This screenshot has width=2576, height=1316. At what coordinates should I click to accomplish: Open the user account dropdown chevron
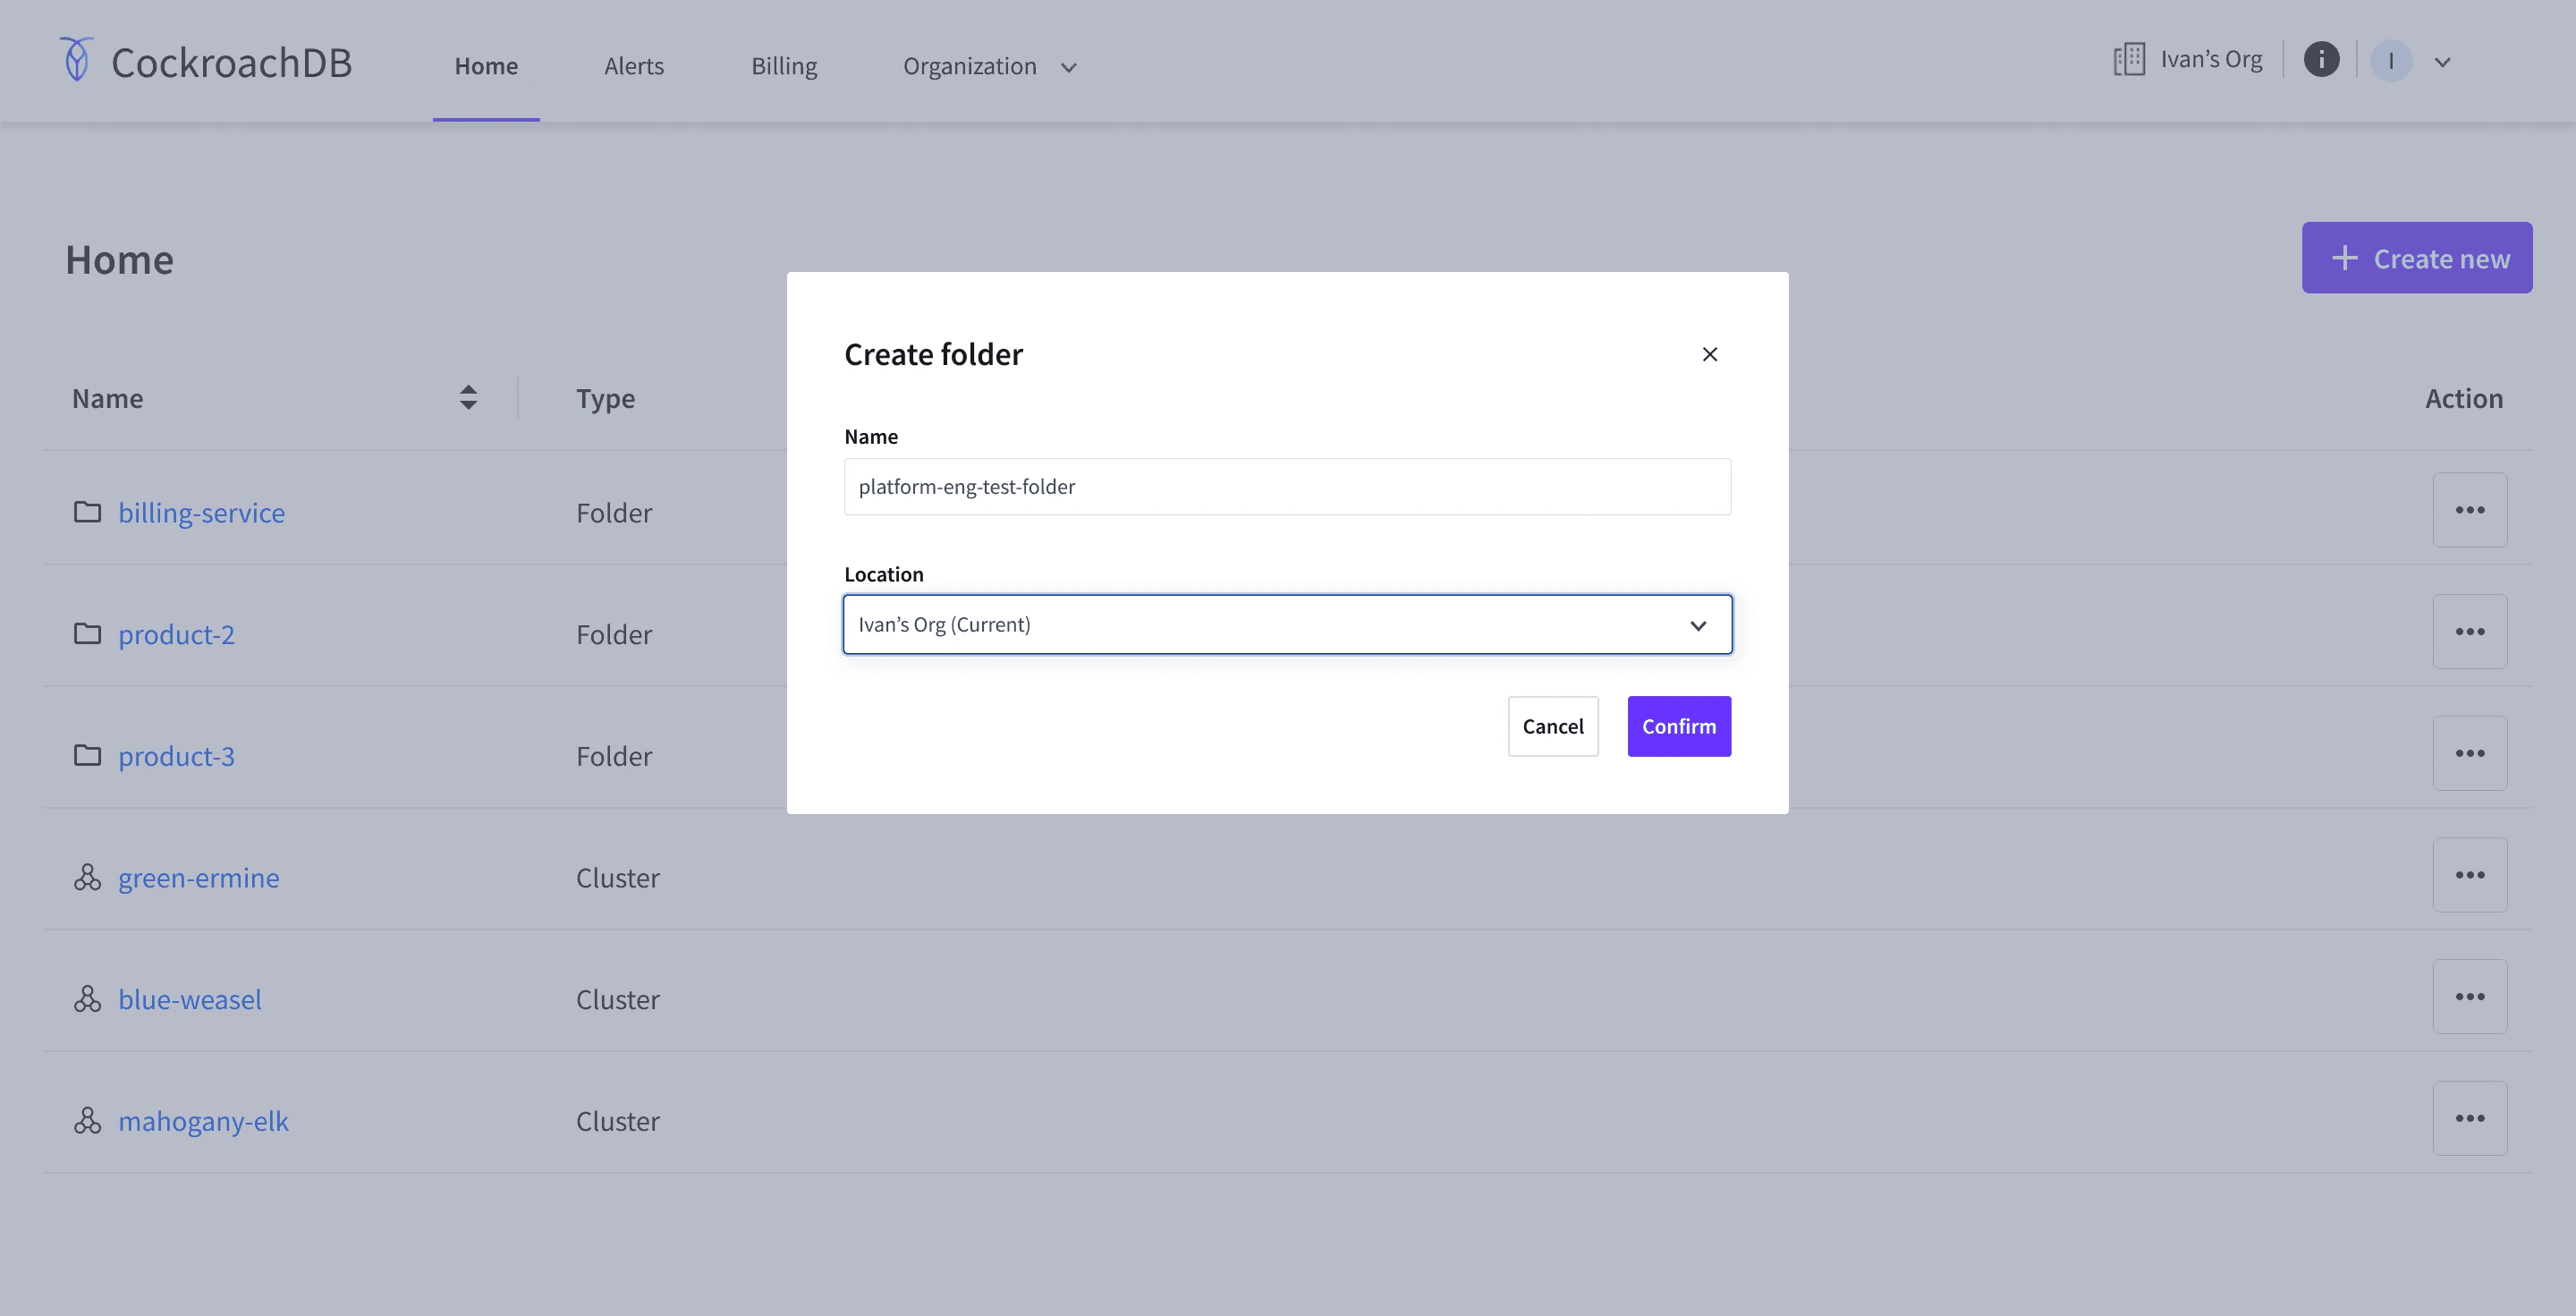point(2442,62)
